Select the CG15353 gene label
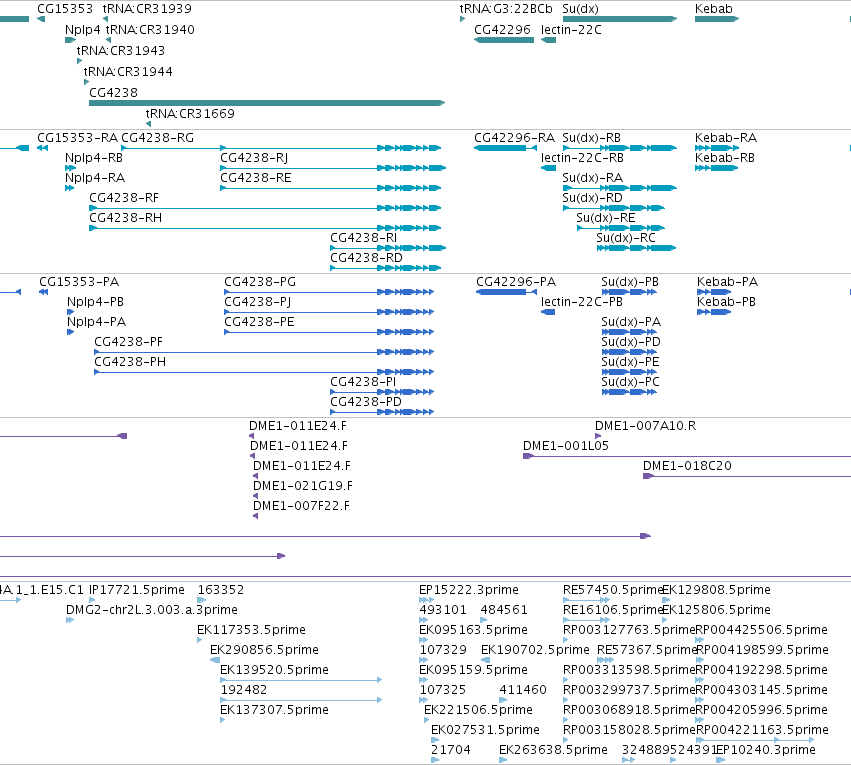Image resolution: width=851 pixels, height=765 pixels. click(x=65, y=9)
